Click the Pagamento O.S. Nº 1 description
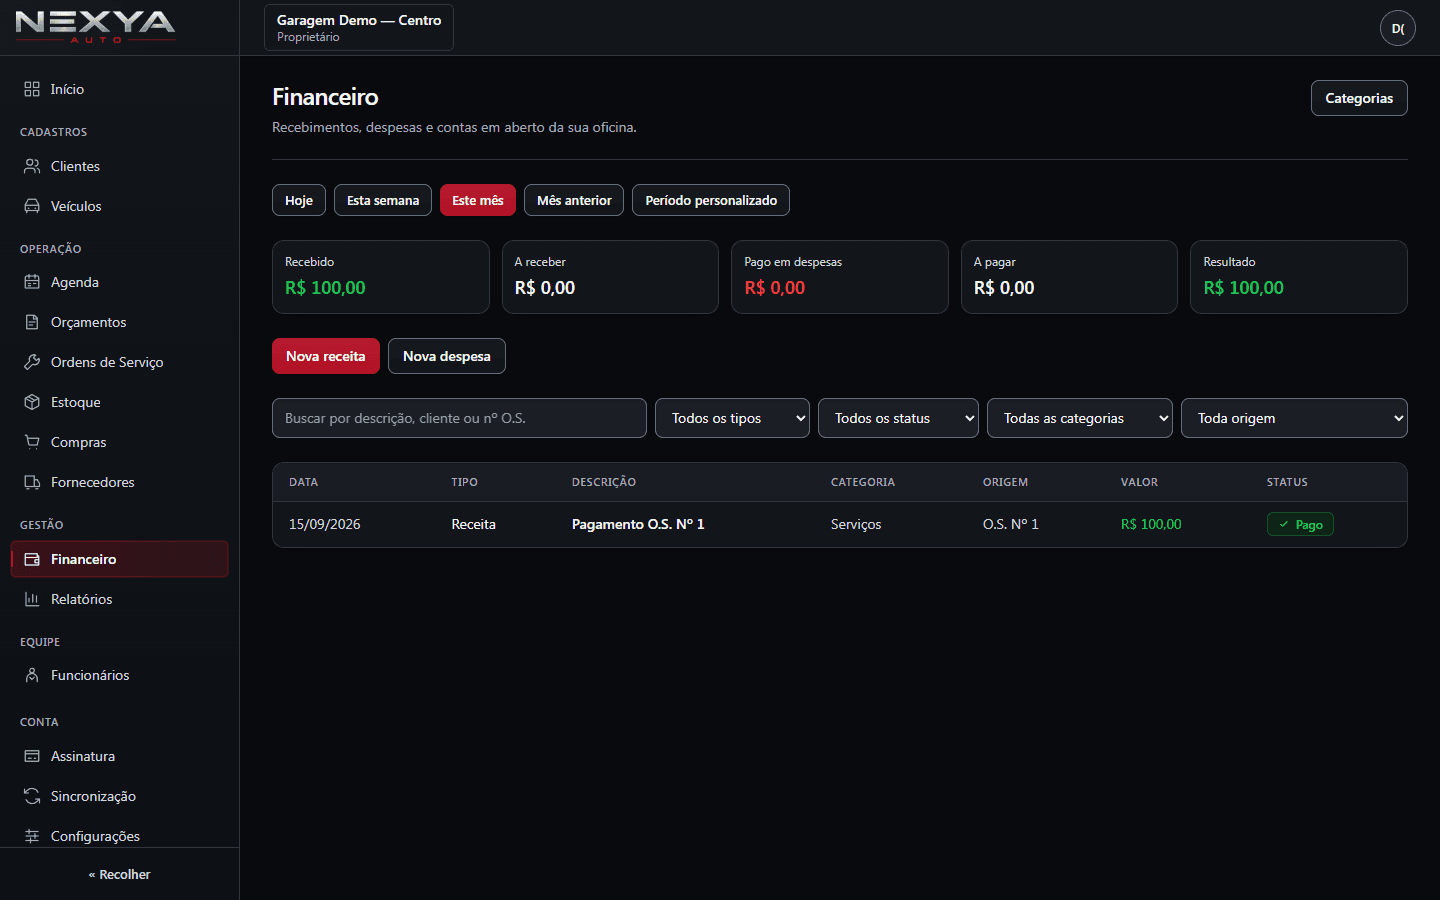1440x900 pixels. [x=638, y=524]
